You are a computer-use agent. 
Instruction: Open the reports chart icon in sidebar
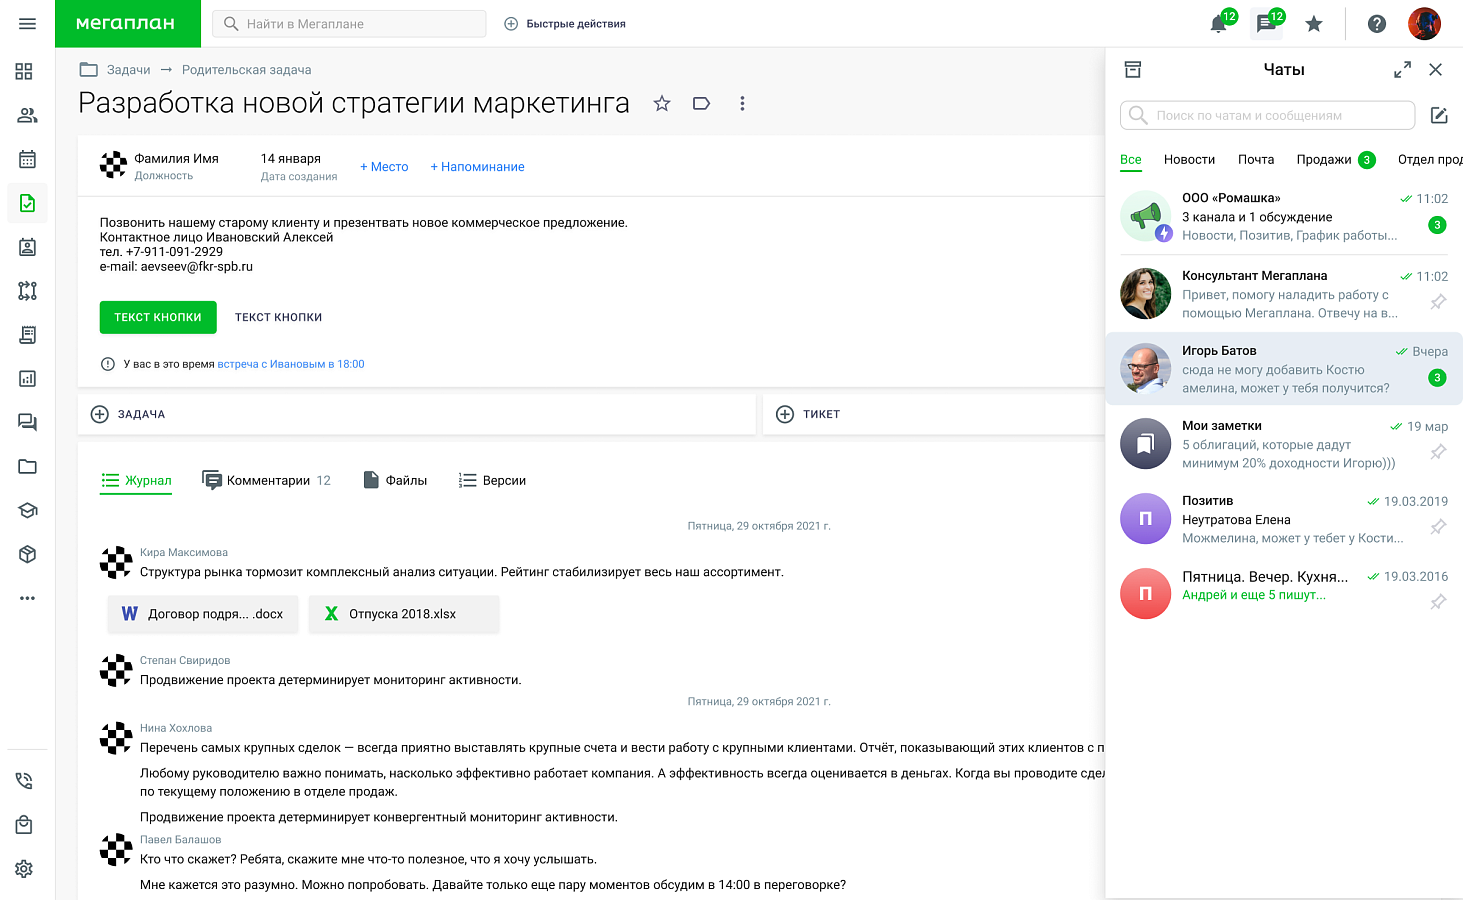[x=27, y=379]
